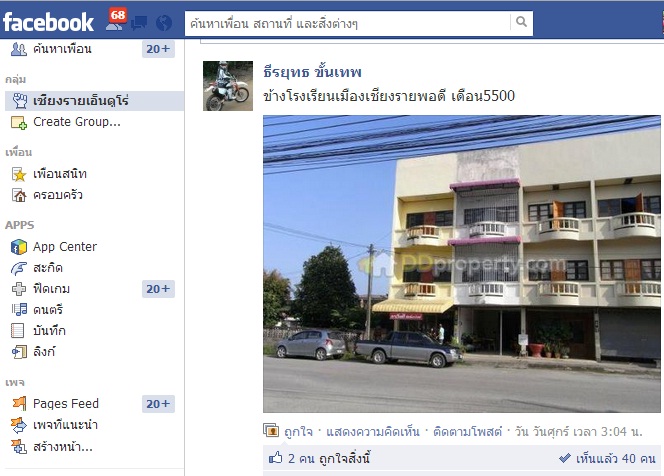Click the search magnifier button
The width and height of the screenshot is (664, 476).
(521, 22)
